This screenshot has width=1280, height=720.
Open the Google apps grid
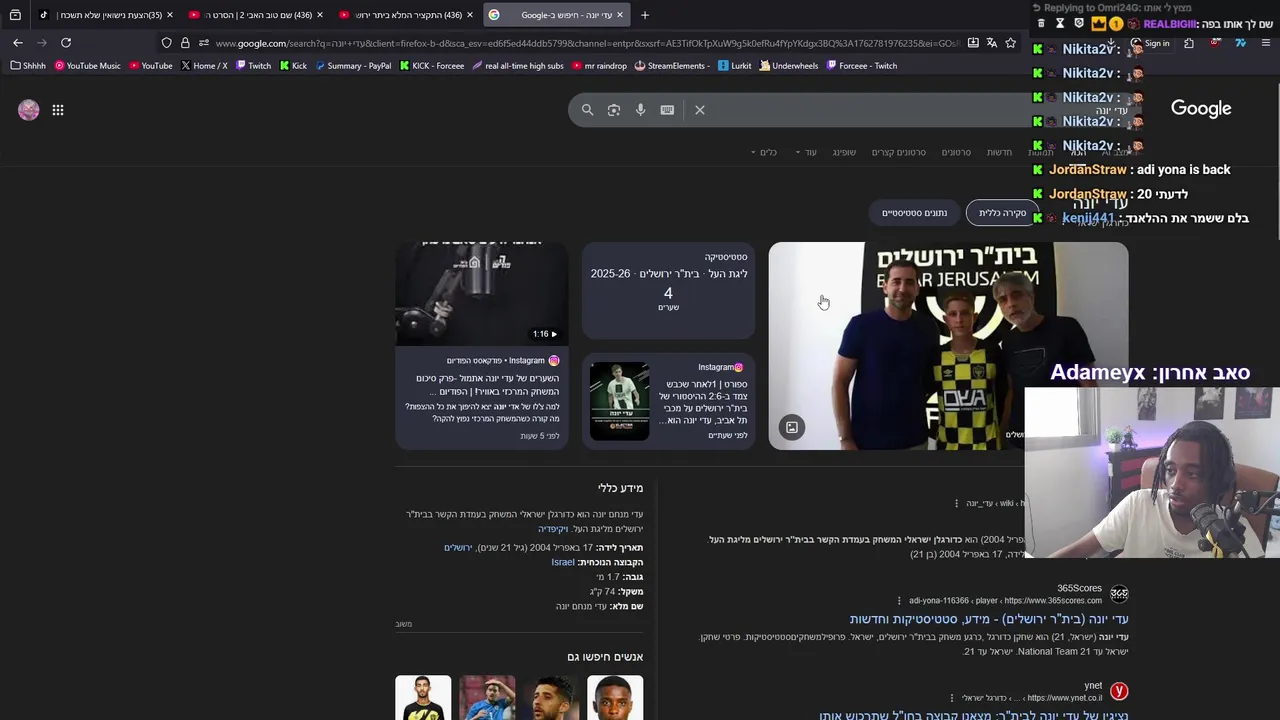click(58, 110)
